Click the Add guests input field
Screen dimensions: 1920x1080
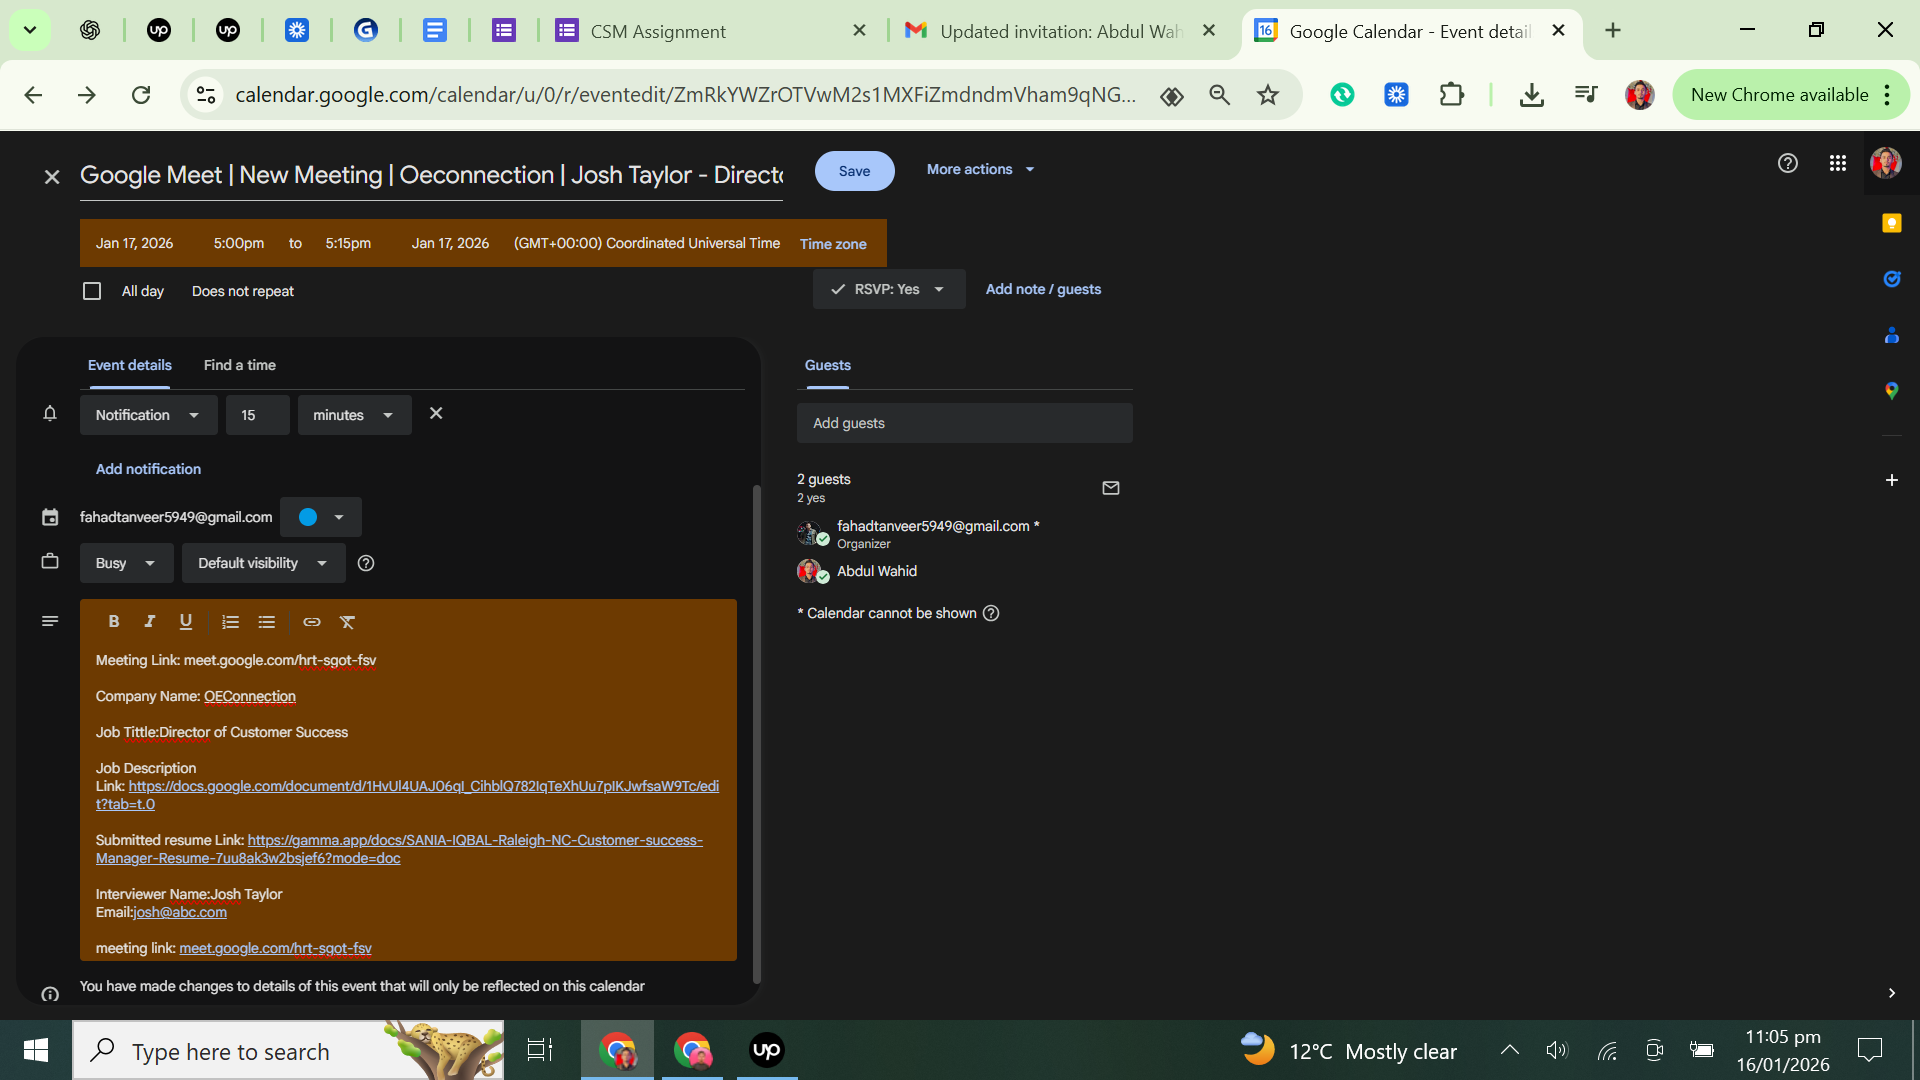pos(964,423)
